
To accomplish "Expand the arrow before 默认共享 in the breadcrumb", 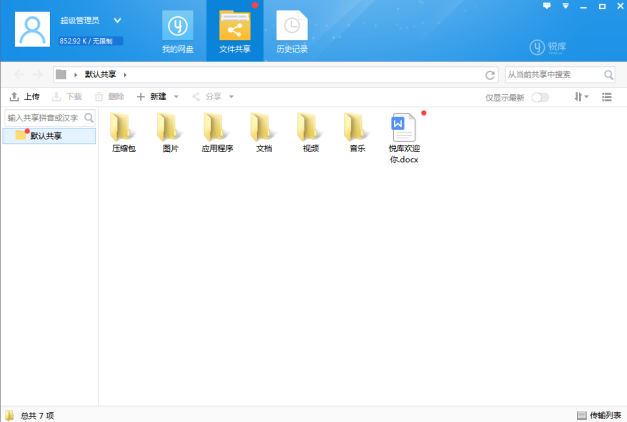I will tap(75, 75).
